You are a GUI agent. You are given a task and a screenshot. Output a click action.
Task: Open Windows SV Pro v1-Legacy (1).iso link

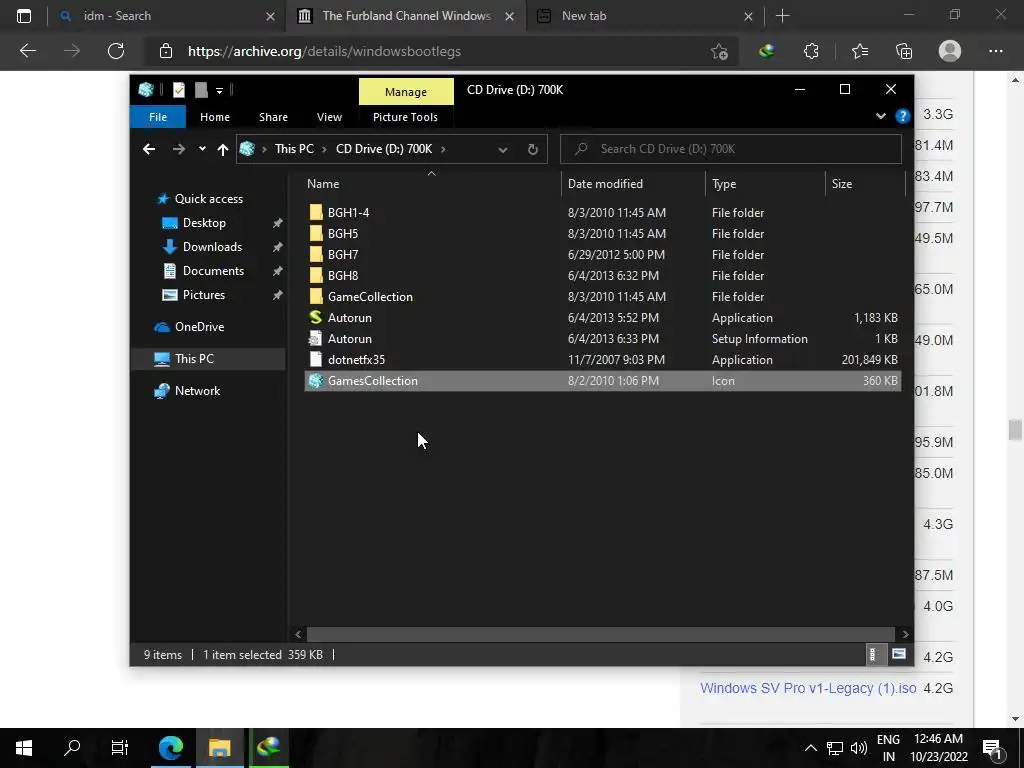[808, 688]
